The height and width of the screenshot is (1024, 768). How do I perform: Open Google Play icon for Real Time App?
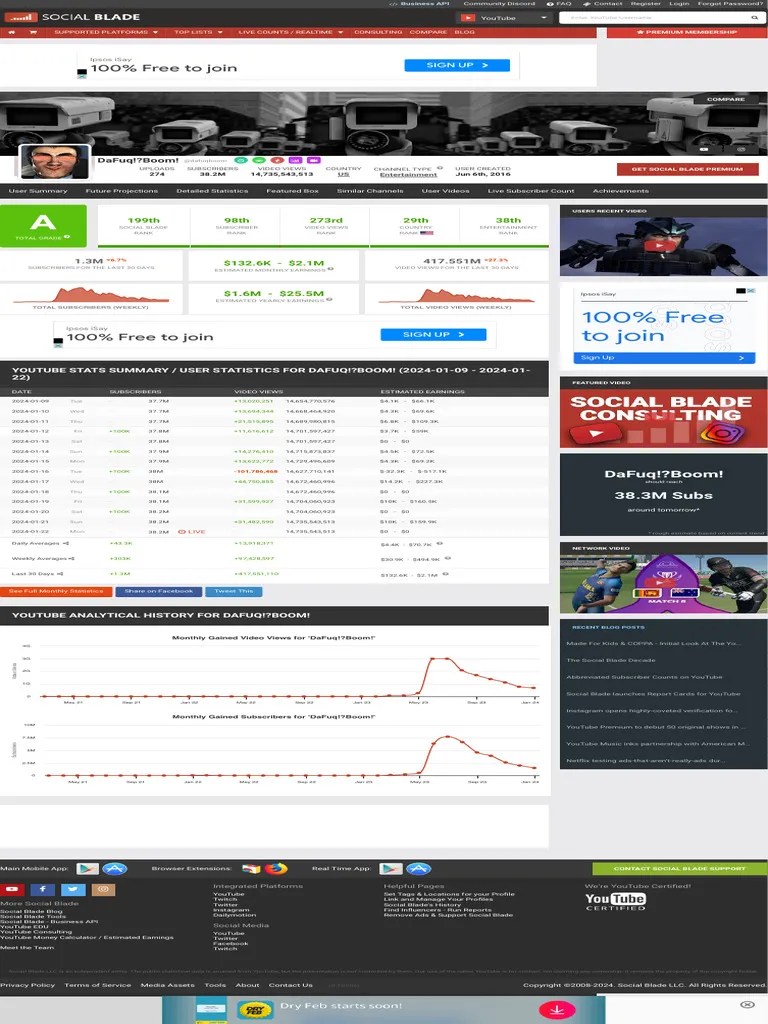[x=391, y=869]
